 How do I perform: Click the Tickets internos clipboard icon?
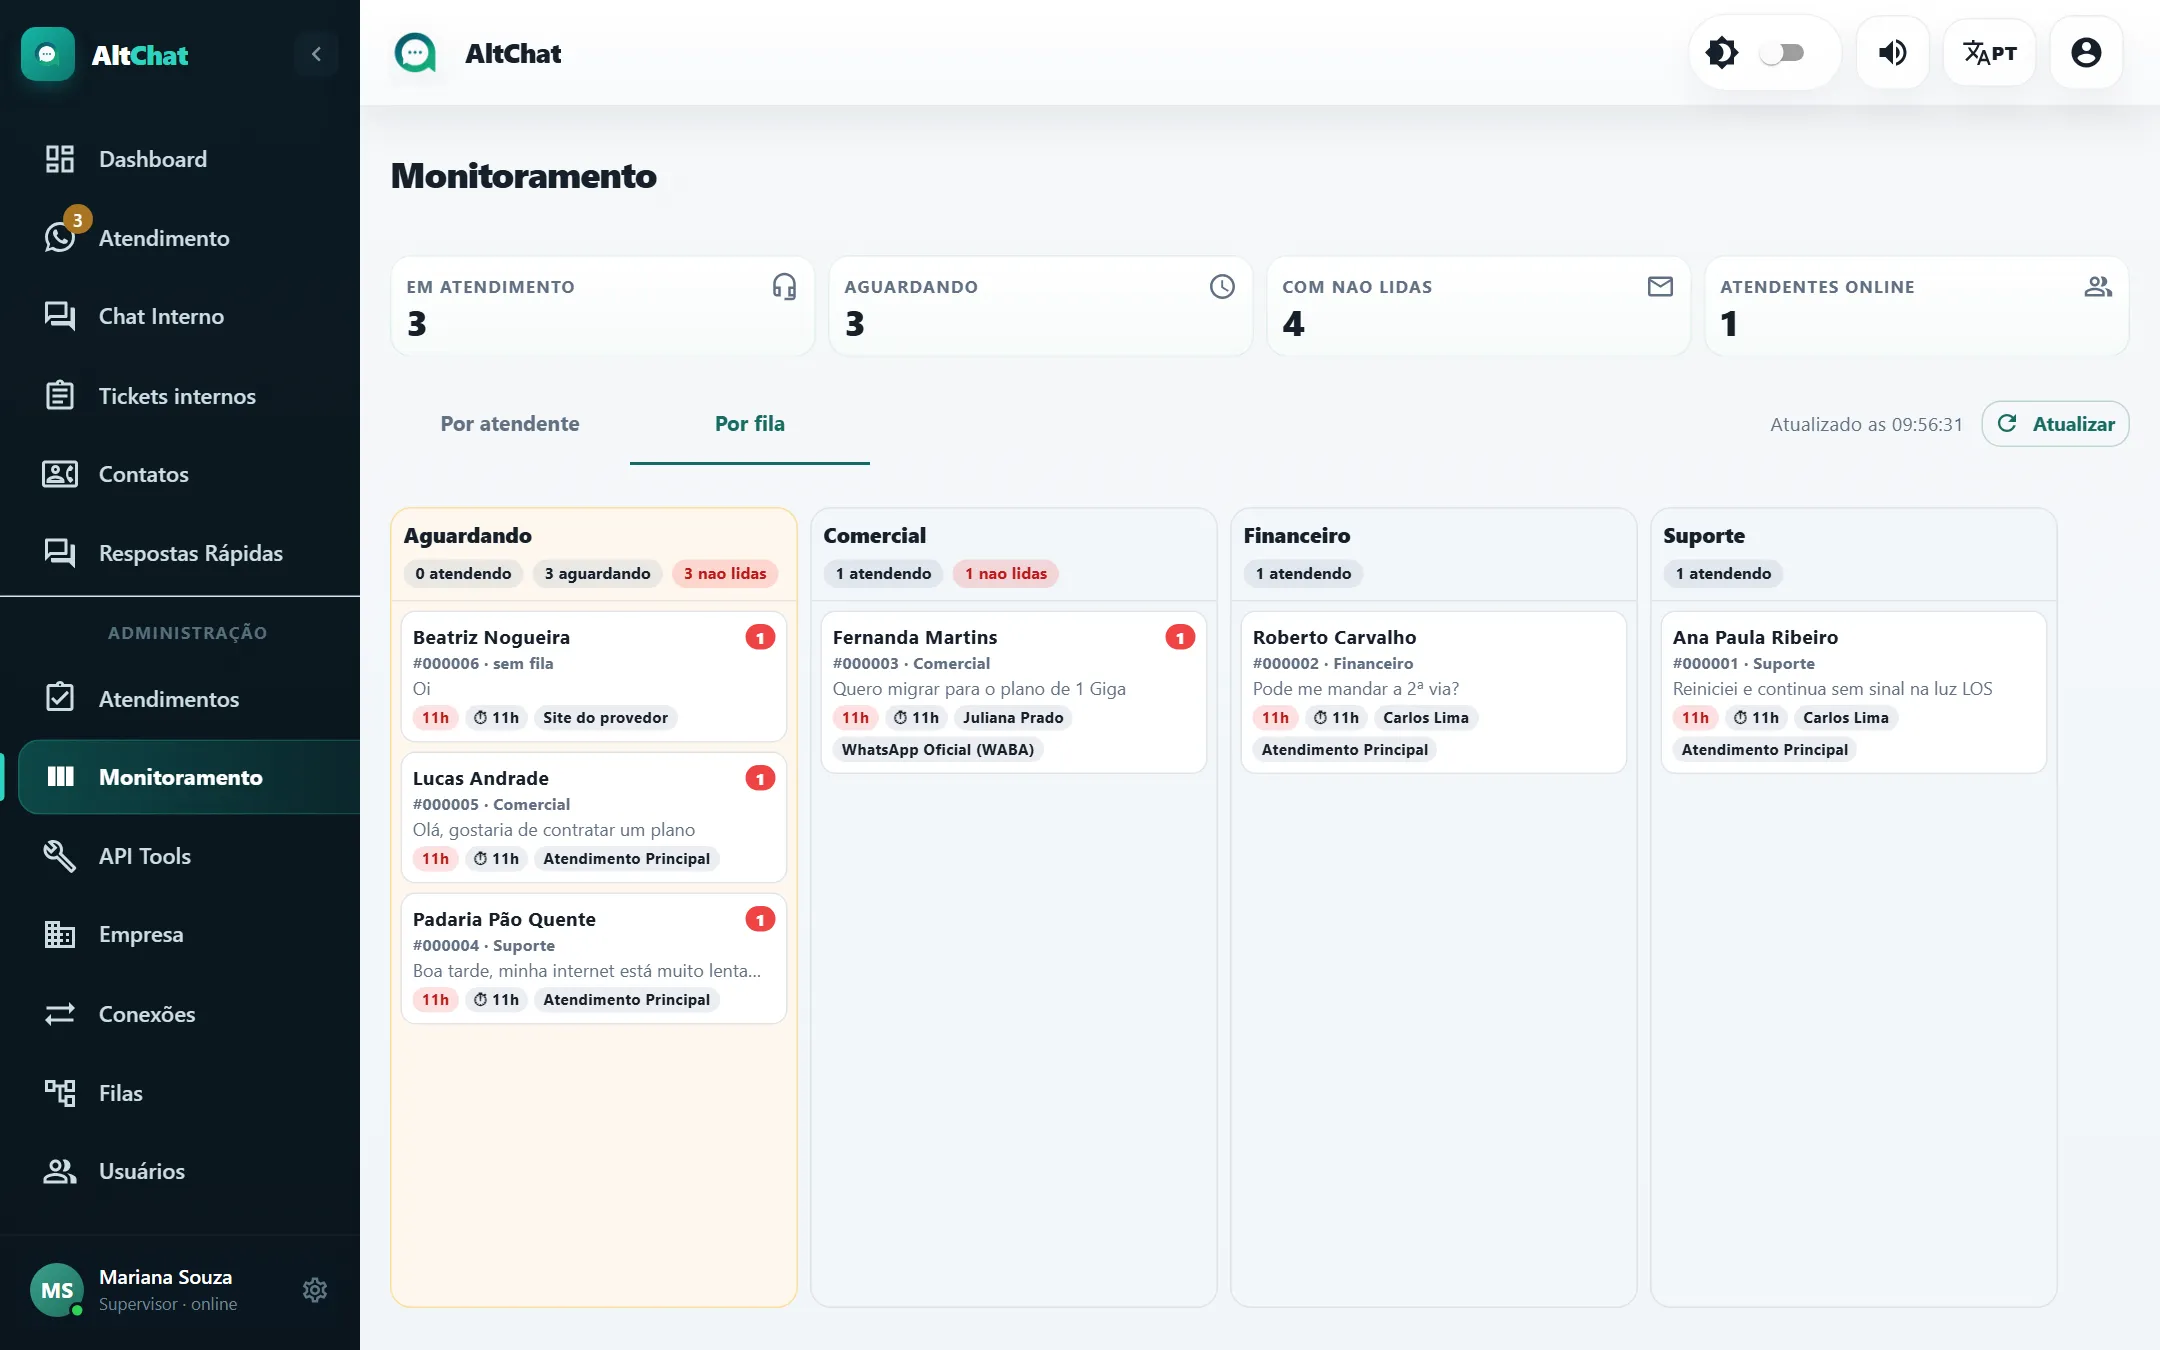60,395
